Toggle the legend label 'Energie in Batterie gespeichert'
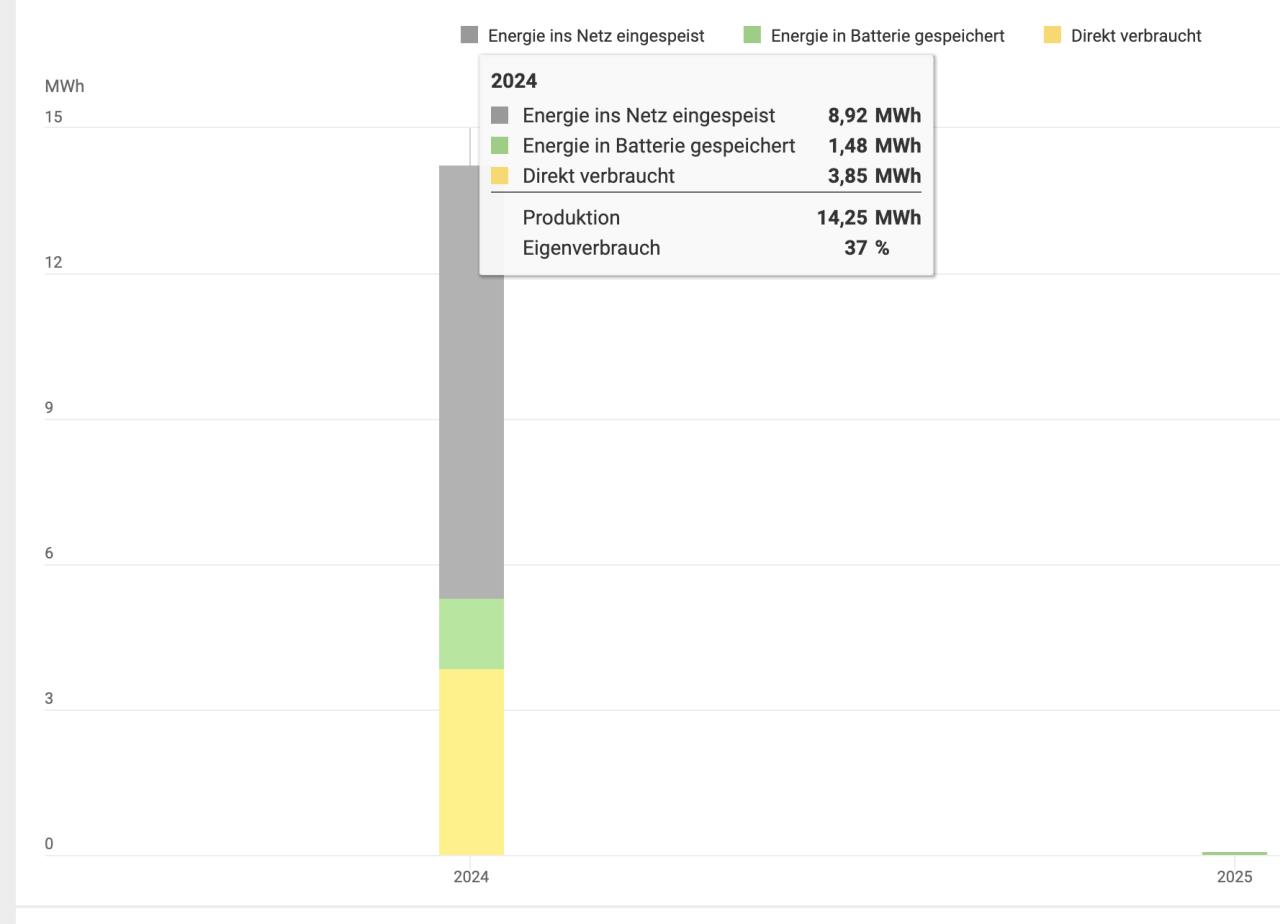 [x=887, y=36]
